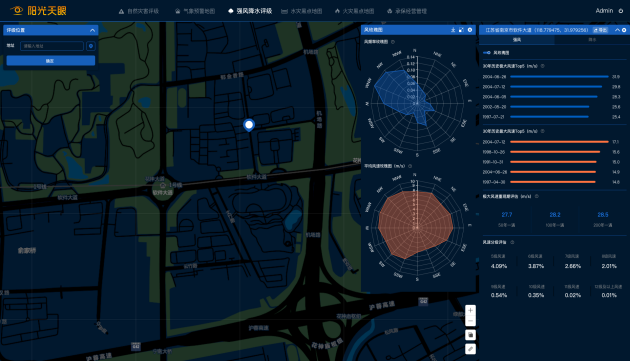This screenshot has width=630, height=361.
Task: Switch to the second (降水) tab
Action: (x=592, y=40)
